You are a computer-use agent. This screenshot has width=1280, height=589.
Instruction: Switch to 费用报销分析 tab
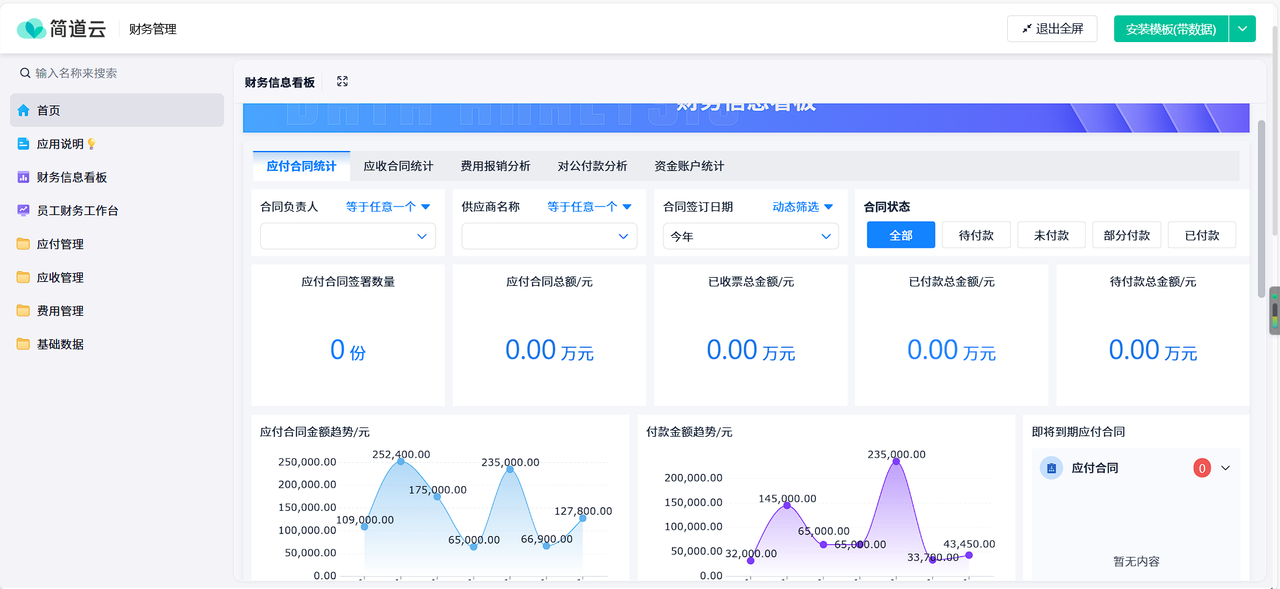click(x=495, y=166)
